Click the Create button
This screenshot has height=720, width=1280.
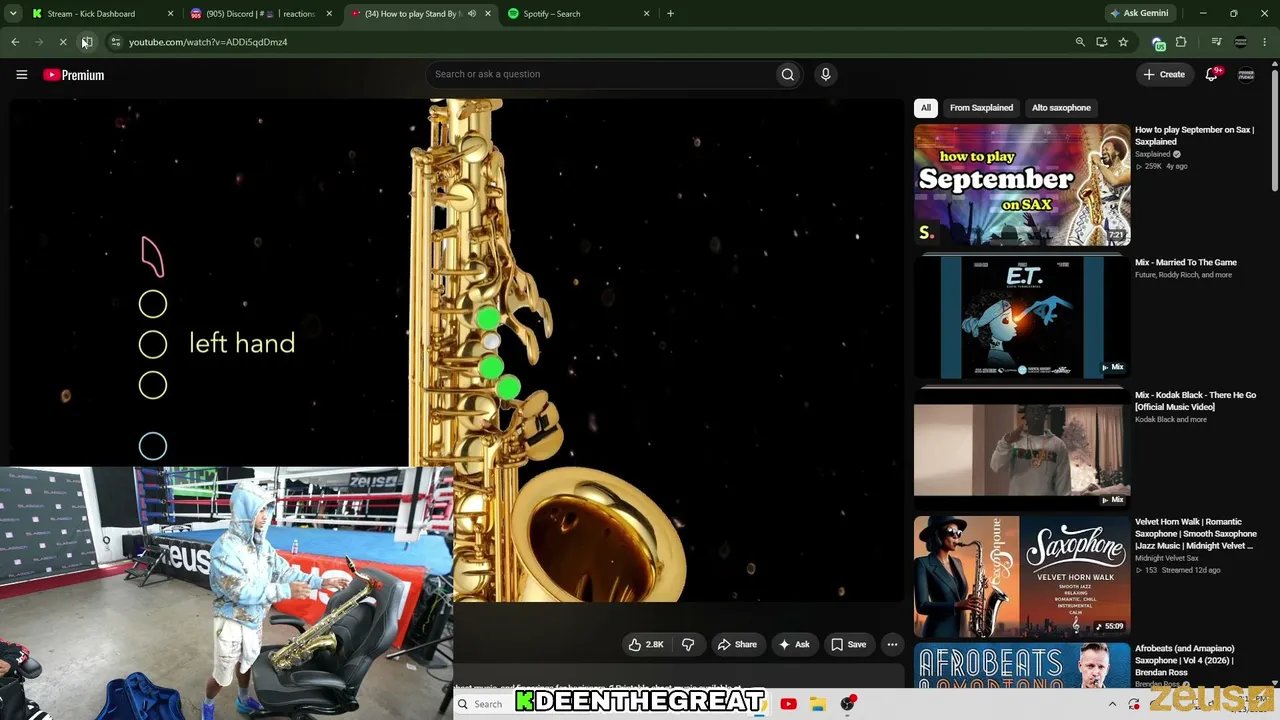[1165, 74]
